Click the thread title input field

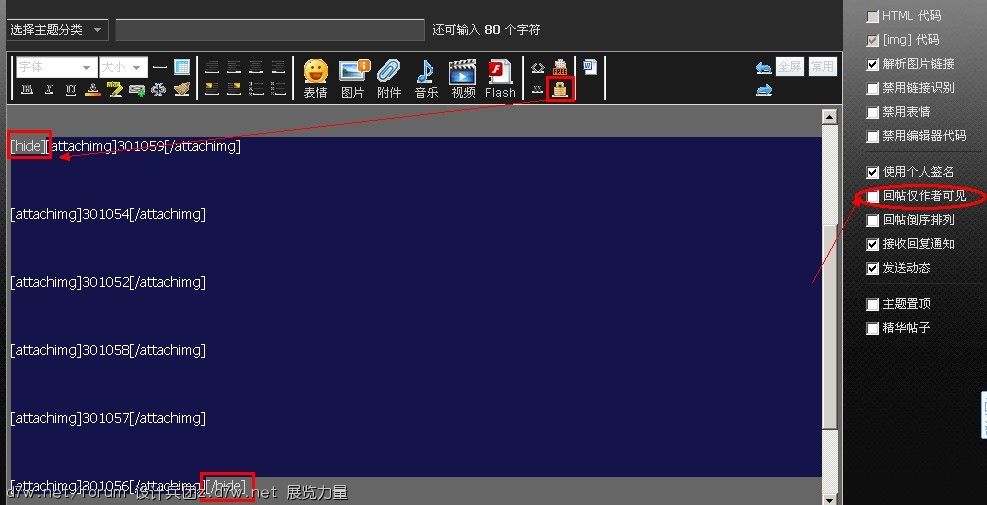270,30
